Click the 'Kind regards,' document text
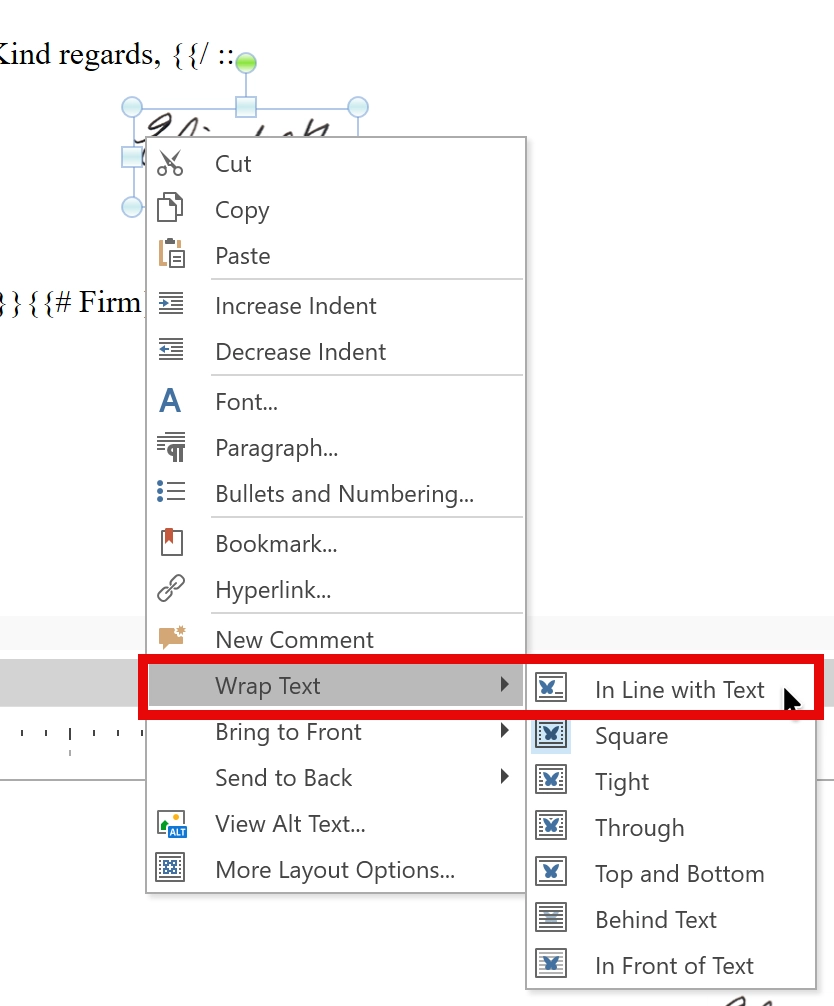Screen dimensions: 834x1006 (80, 54)
